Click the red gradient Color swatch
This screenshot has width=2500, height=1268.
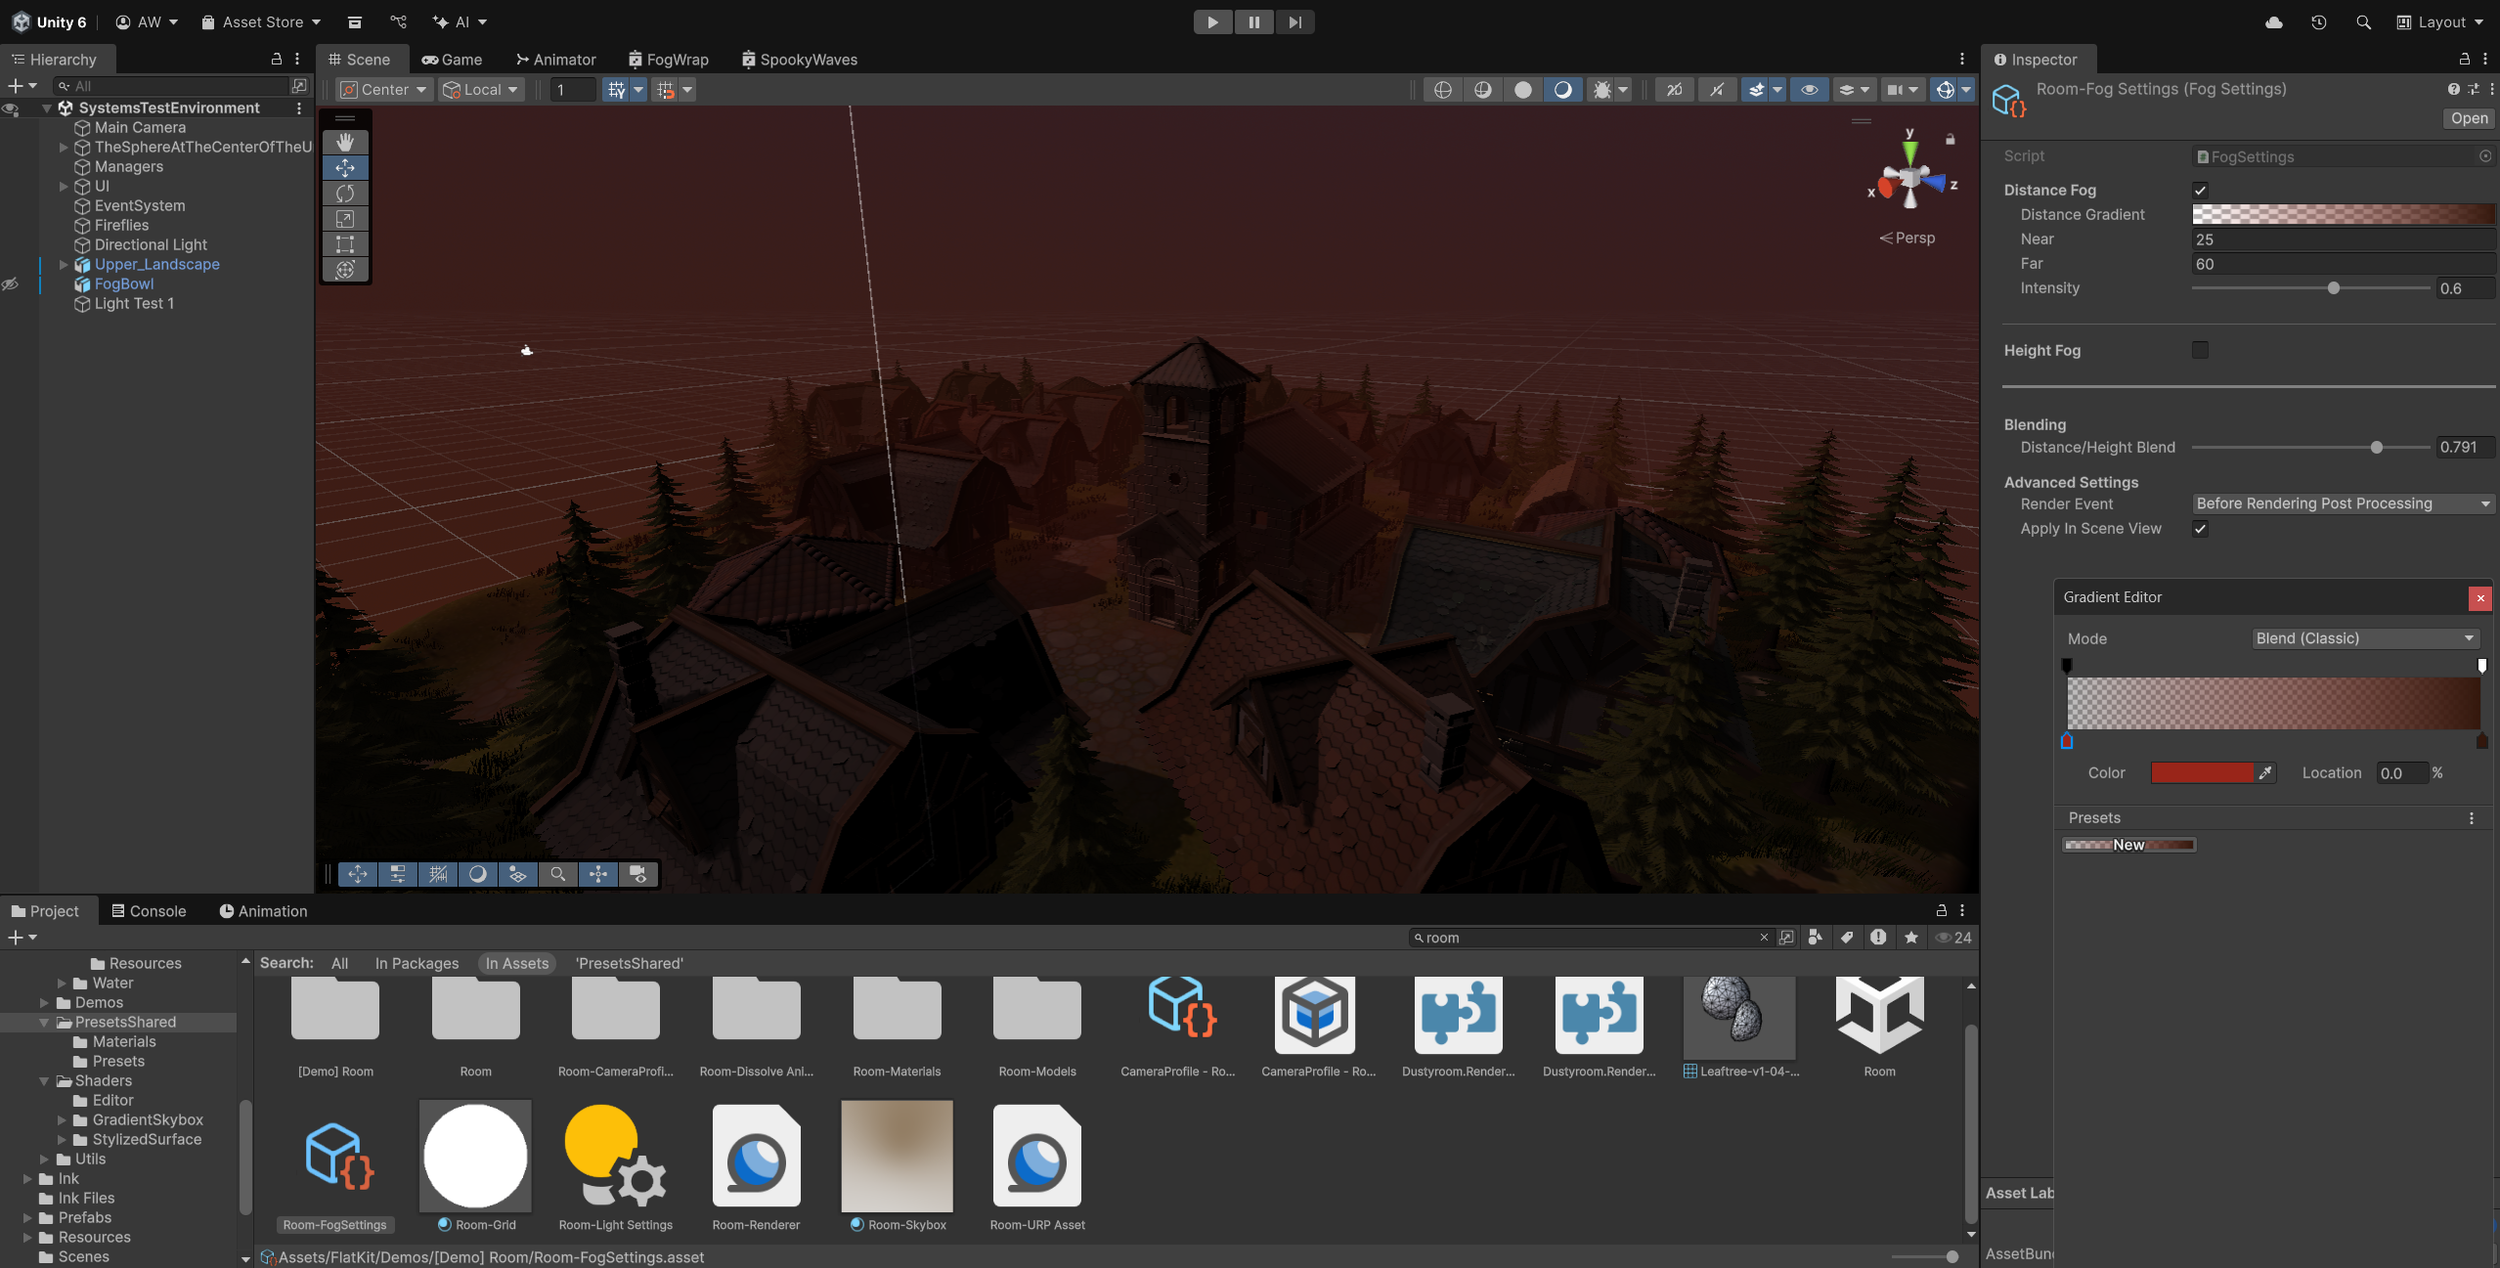[2202, 773]
